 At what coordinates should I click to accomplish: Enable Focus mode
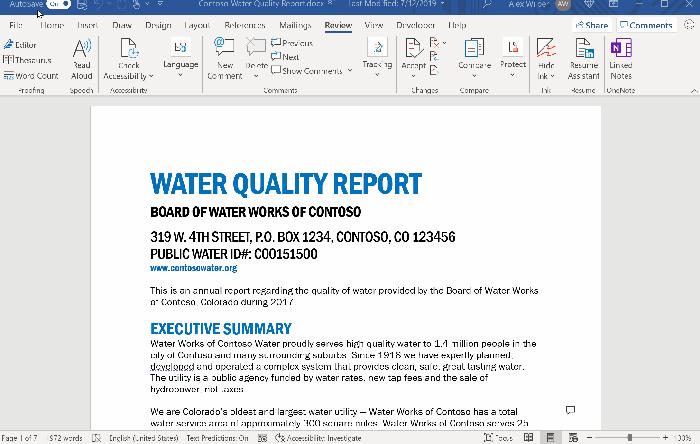coord(498,438)
